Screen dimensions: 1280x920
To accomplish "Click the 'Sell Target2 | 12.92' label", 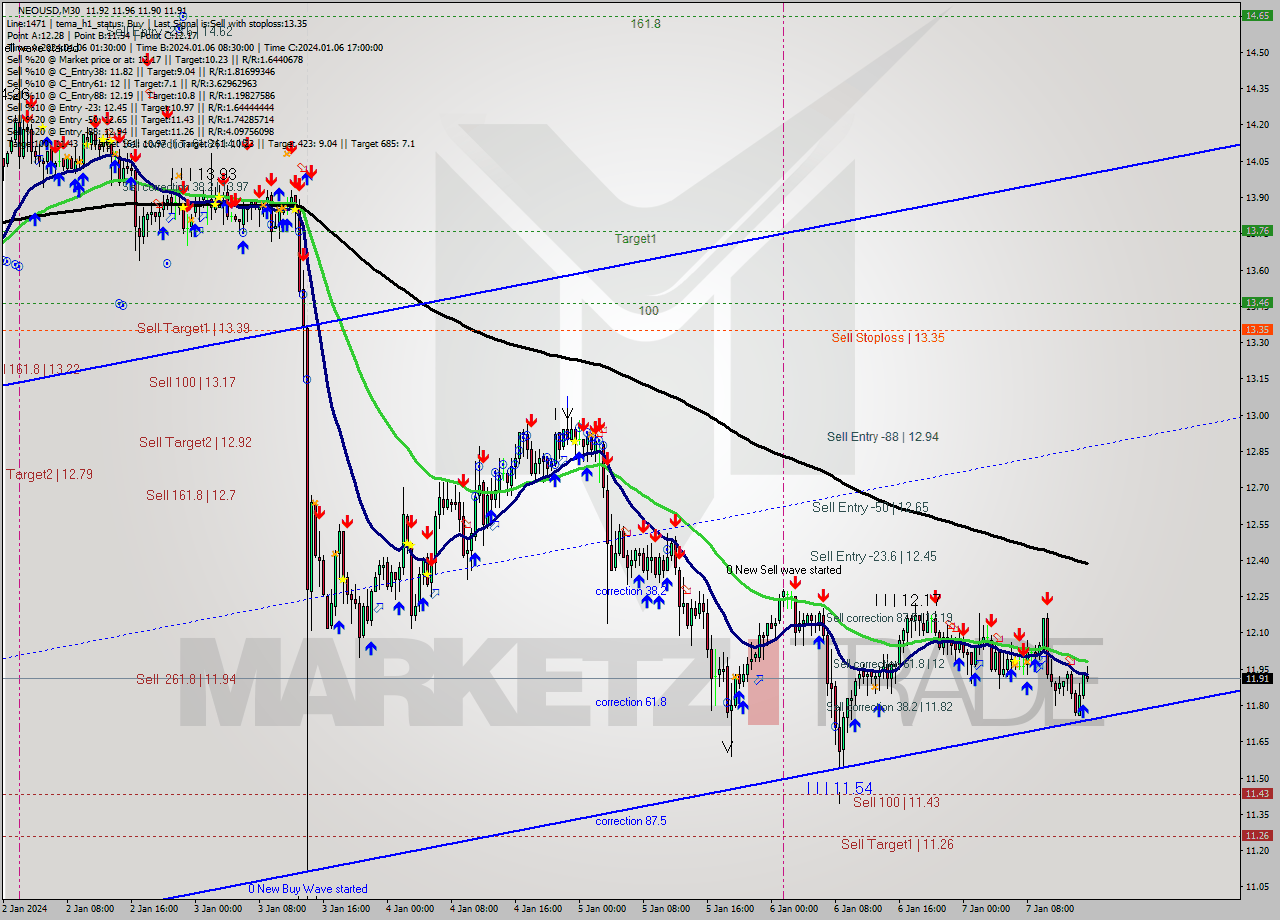I will pyautogui.click(x=195, y=442).
